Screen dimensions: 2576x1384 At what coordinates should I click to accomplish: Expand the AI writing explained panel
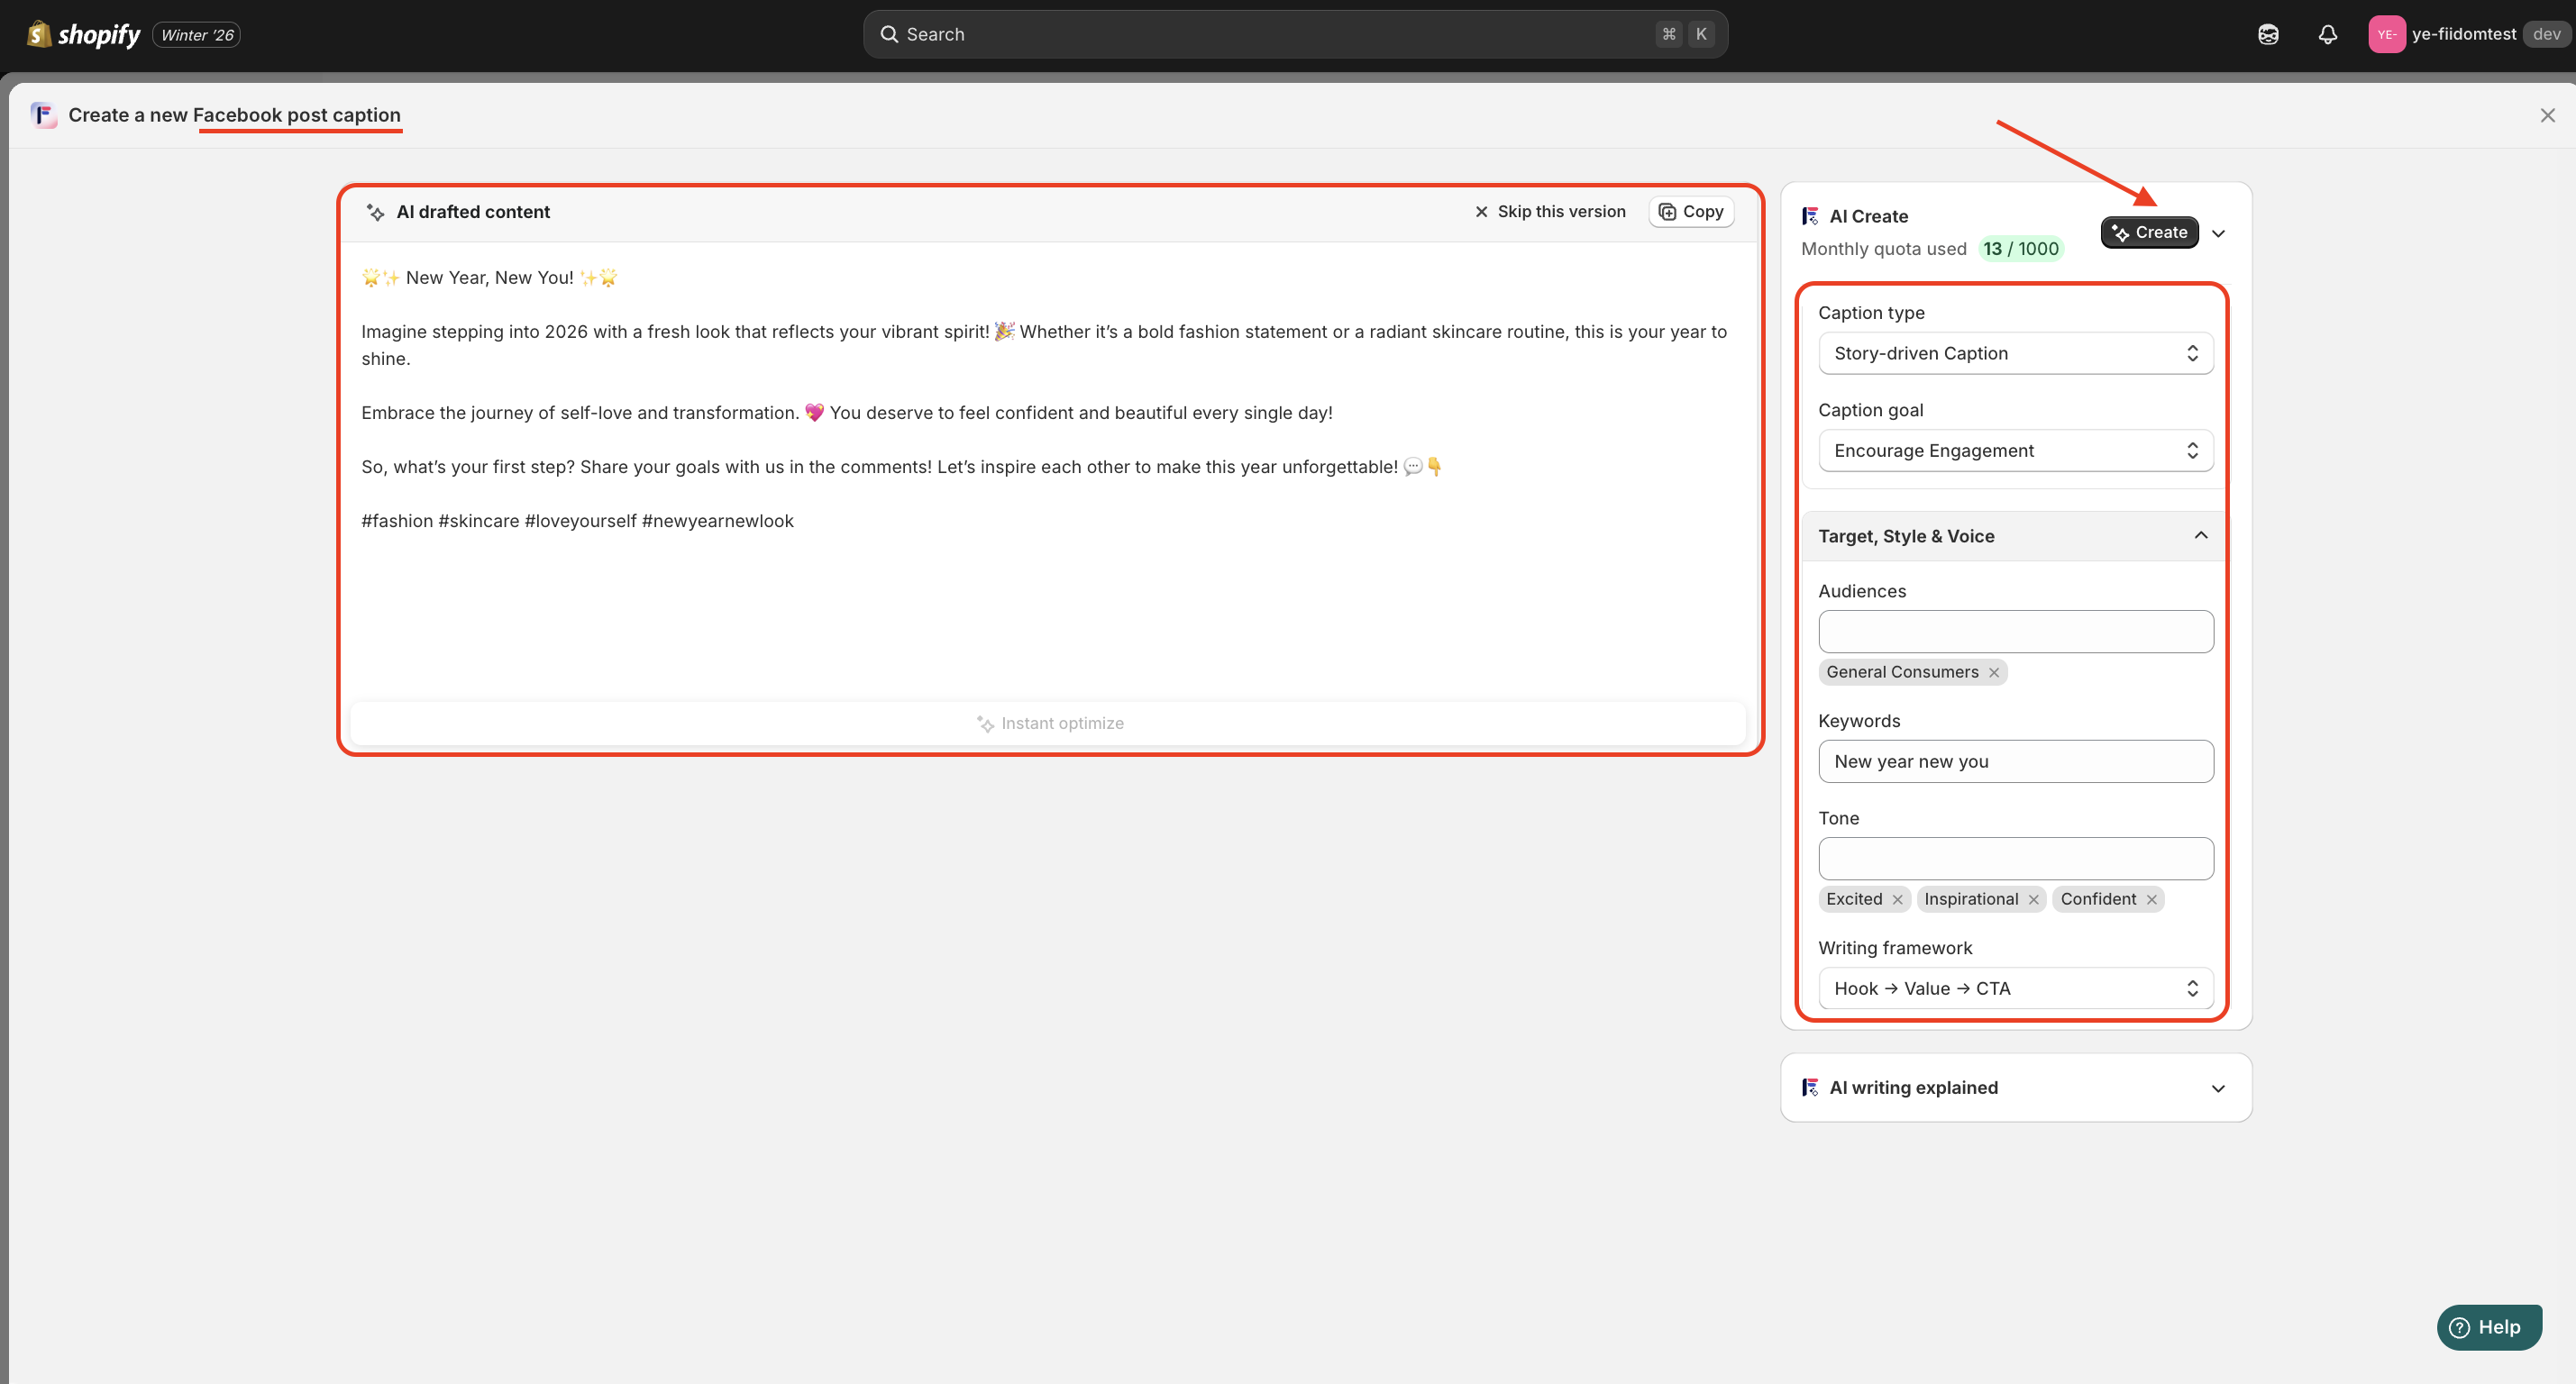click(x=2217, y=1088)
